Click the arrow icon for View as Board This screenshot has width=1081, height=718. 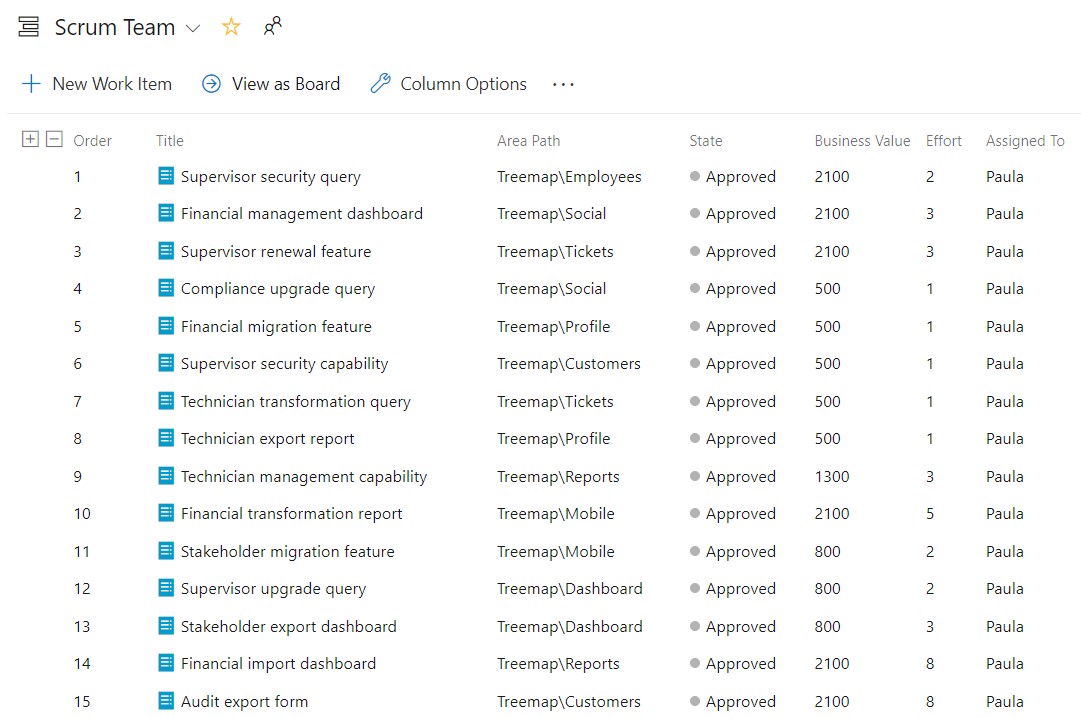click(x=211, y=84)
